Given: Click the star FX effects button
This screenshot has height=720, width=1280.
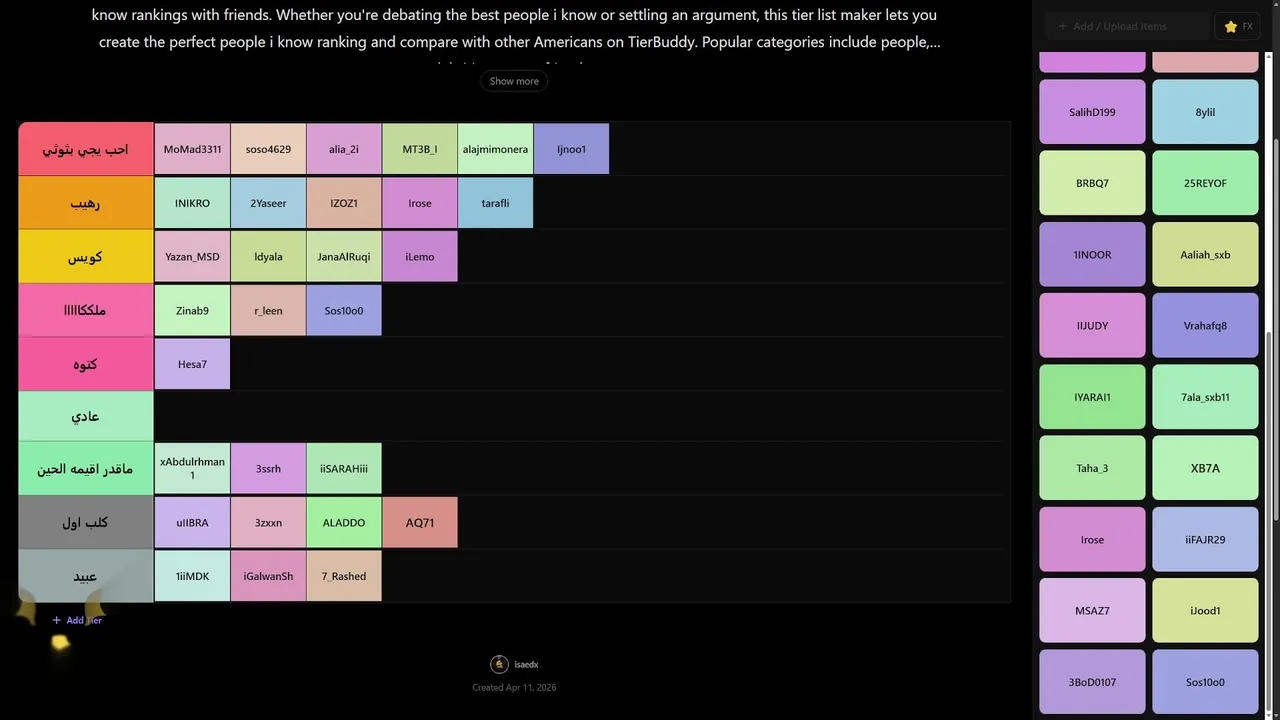Looking at the screenshot, I should pos(1238,26).
